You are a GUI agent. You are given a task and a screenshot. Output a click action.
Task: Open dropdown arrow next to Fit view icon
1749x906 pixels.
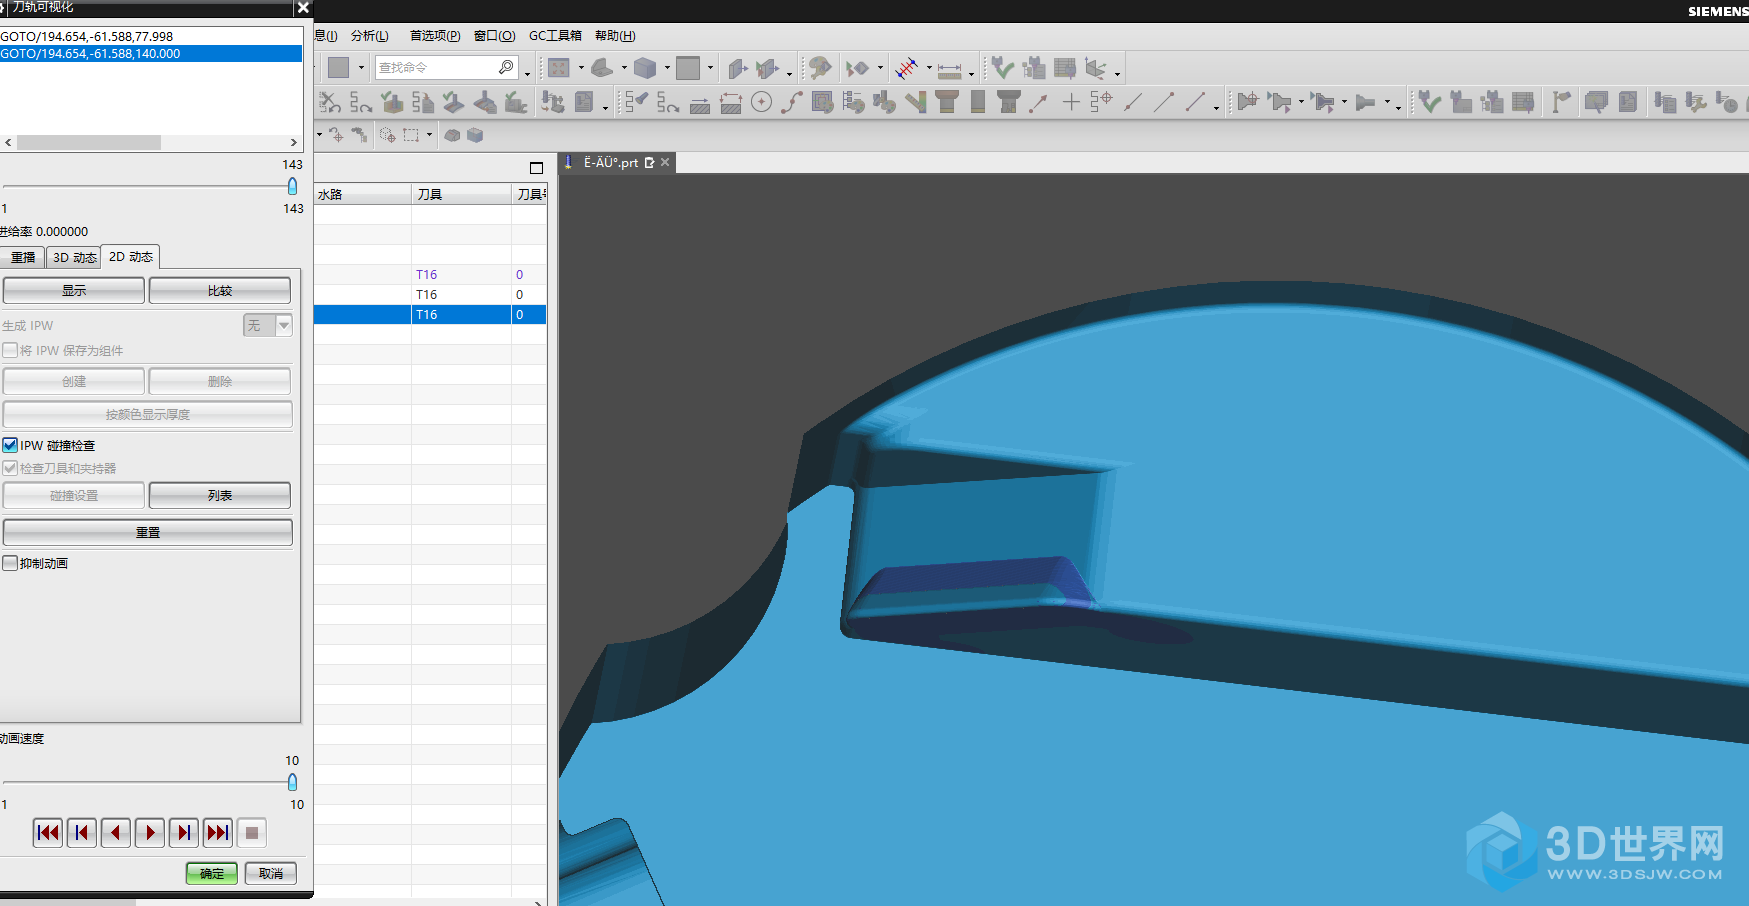pos(581,69)
